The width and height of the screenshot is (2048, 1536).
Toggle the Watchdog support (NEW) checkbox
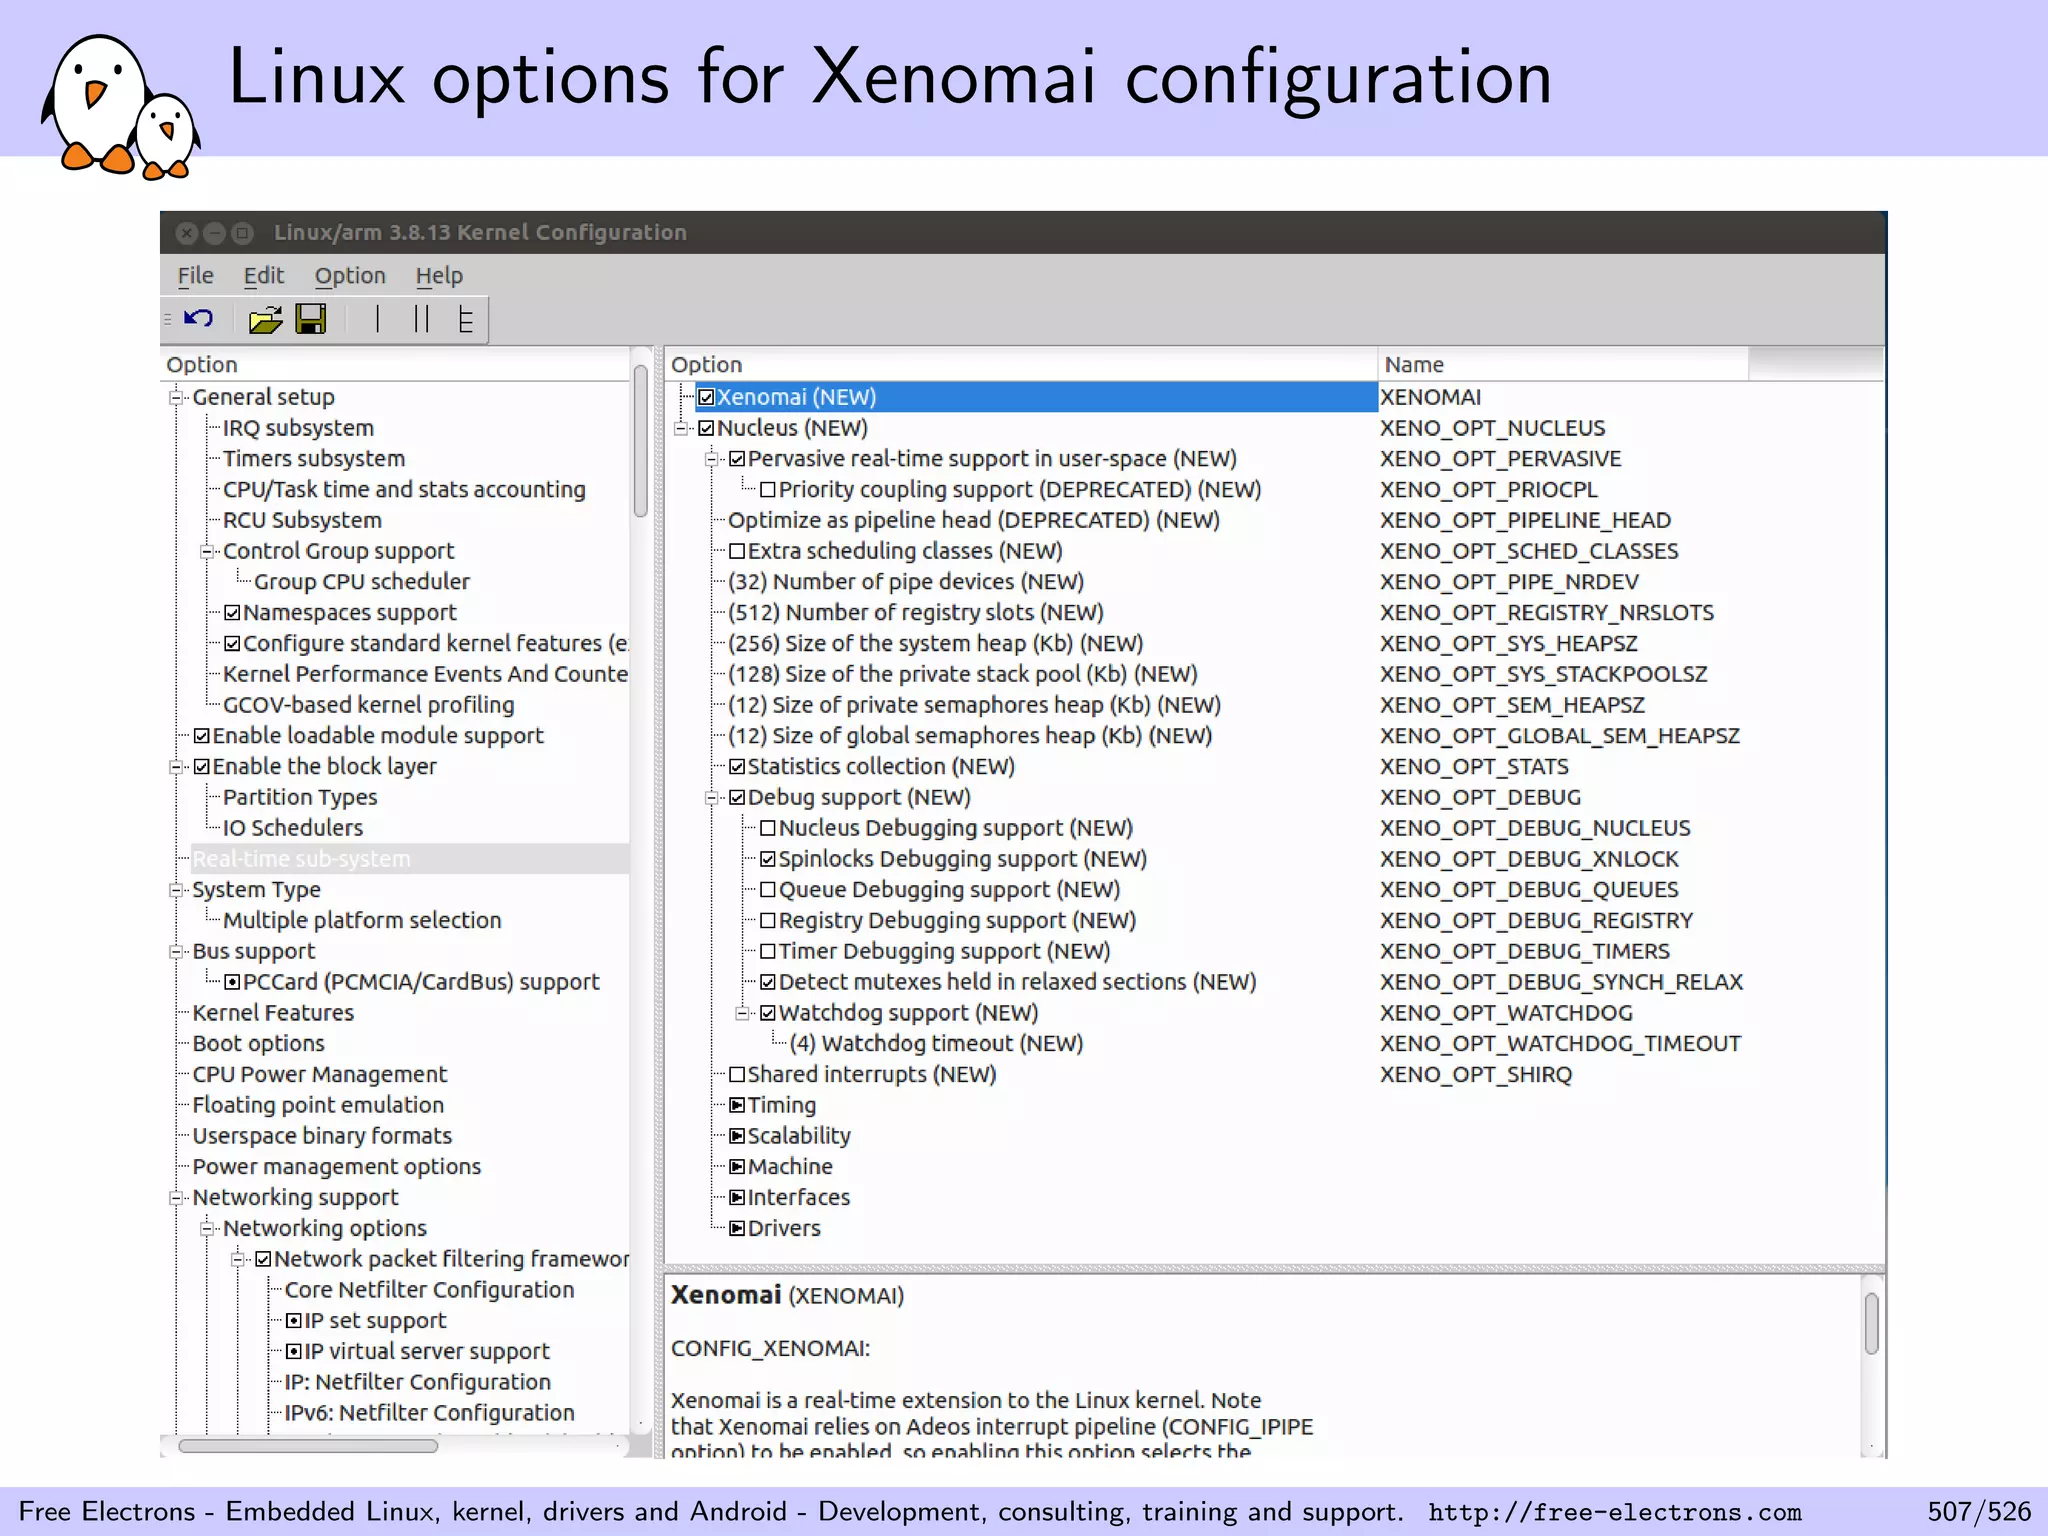pyautogui.click(x=768, y=1013)
